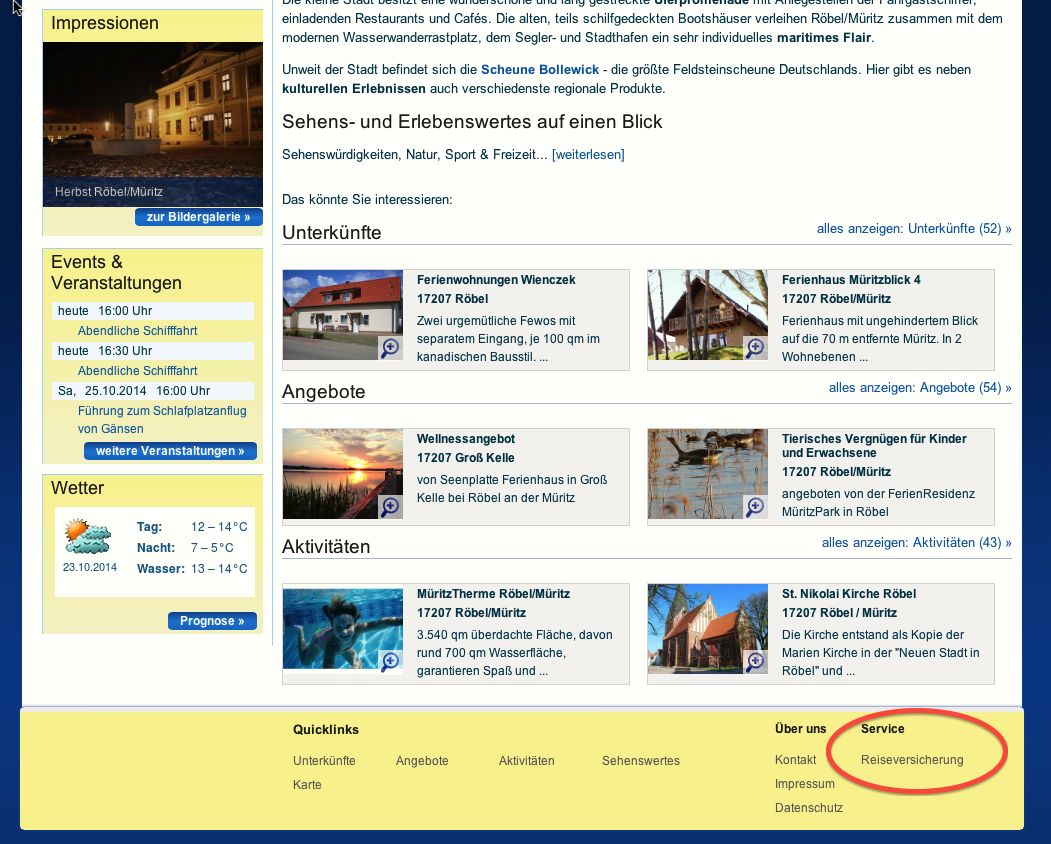Click the St. Nikolai church thumbnail
The height and width of the screenshot is (844, 1051).
coord(708,629)
